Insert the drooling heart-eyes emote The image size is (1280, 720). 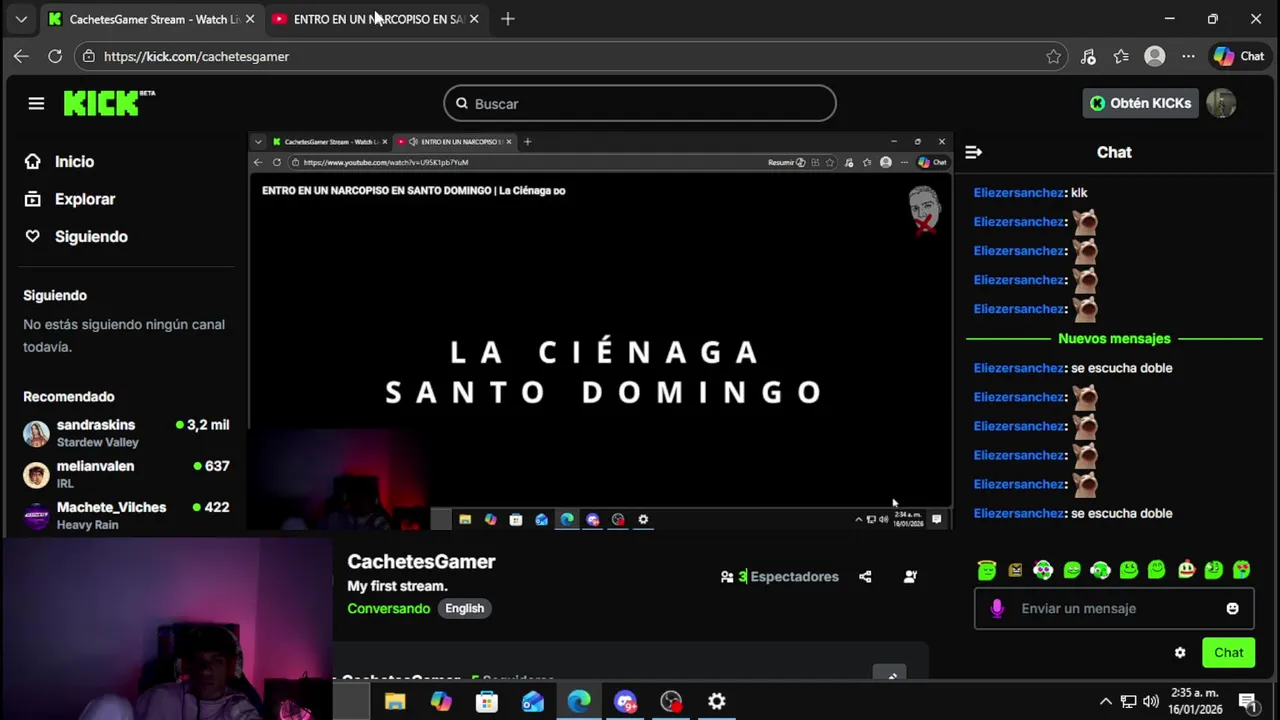tap(1242, 570)
